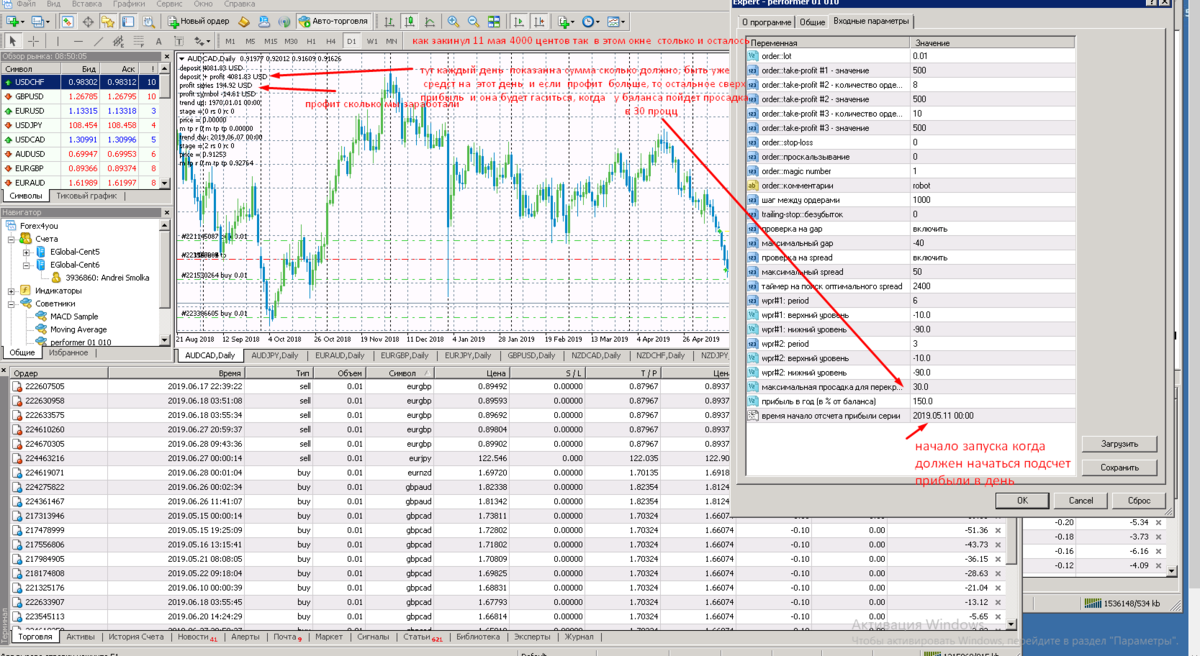Screen dimensions: 1200x656
Task: Click the Загрузить button
Action: coord(1119,444)
